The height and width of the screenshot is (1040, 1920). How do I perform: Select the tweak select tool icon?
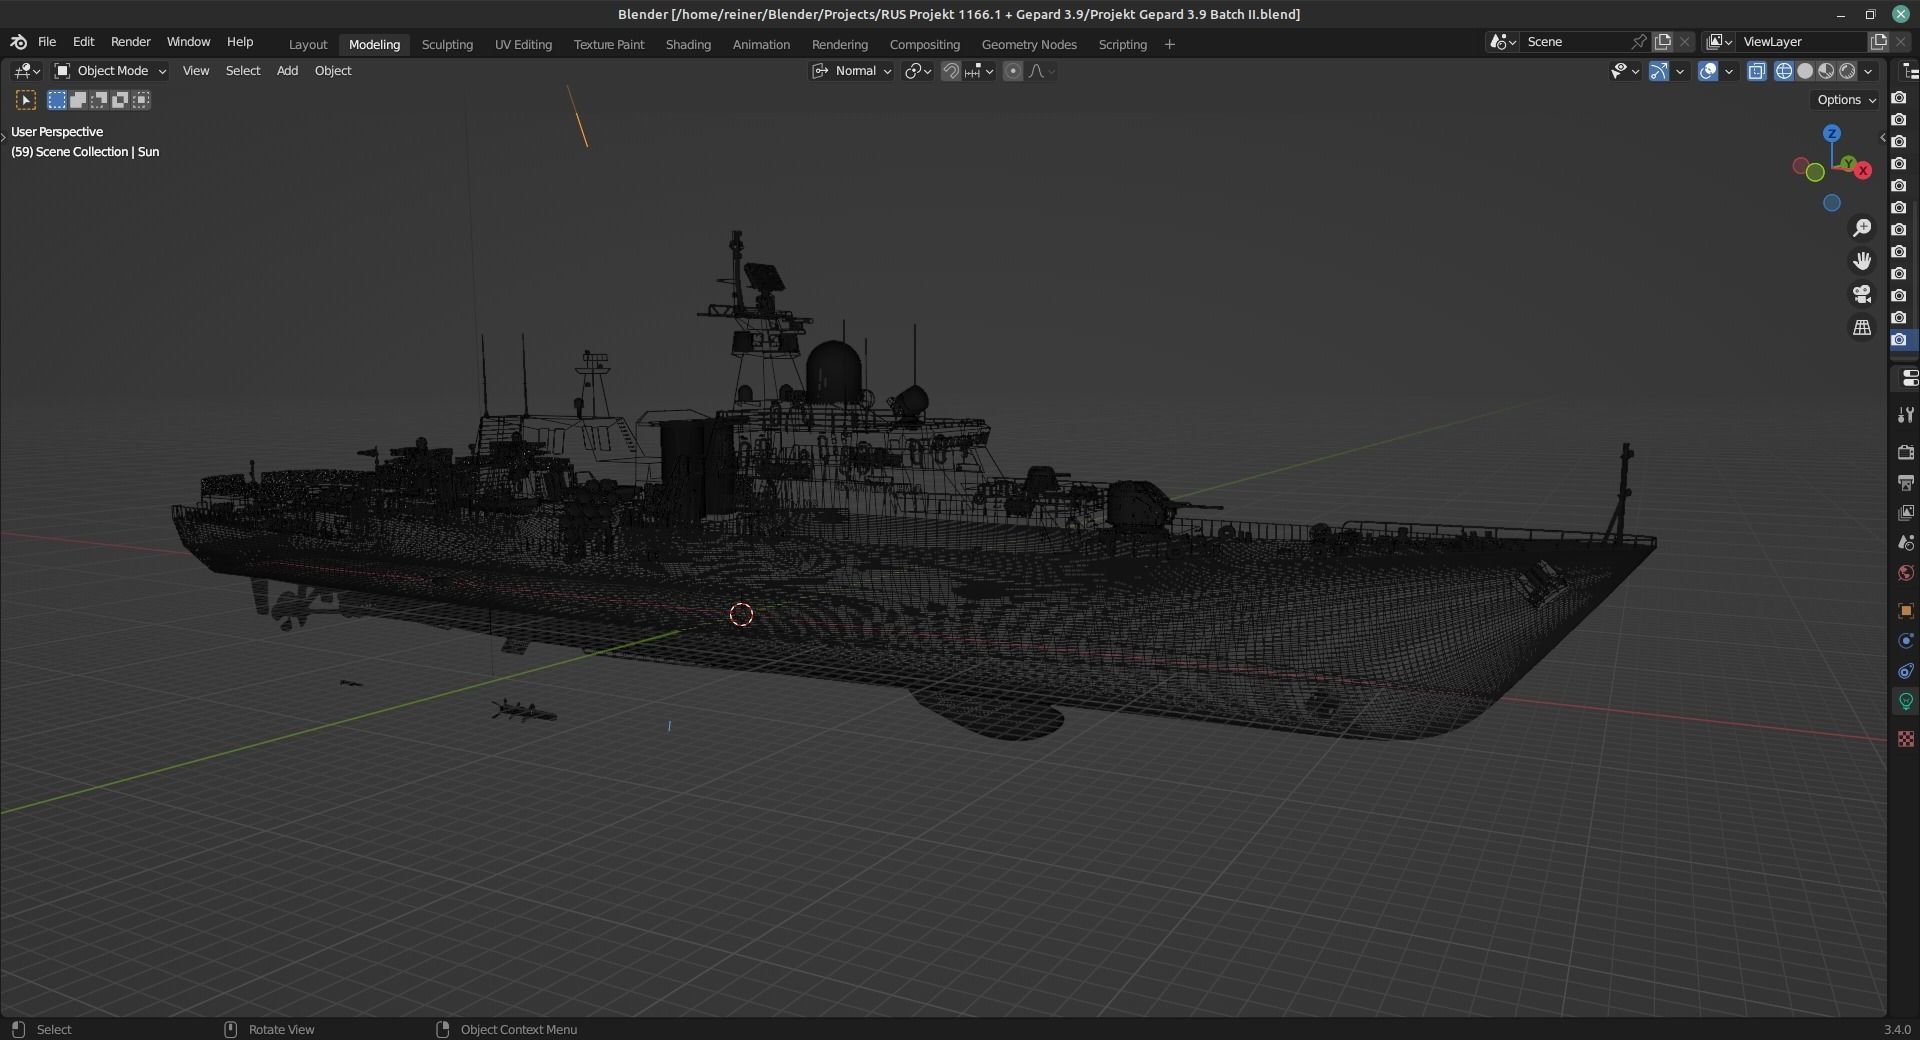pos(26,100)
